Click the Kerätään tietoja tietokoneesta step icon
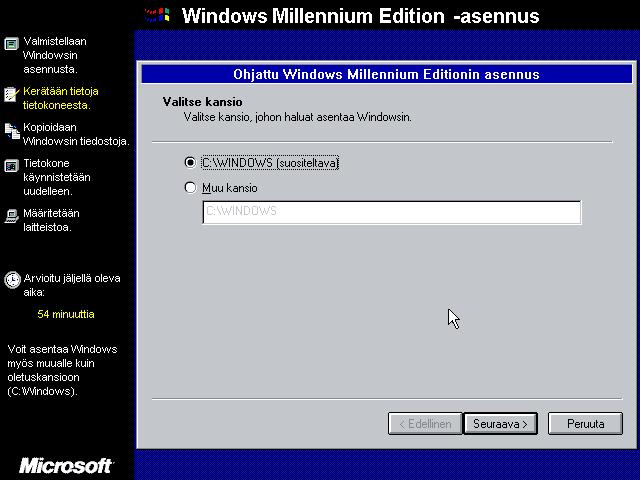Viewport: 640px width, 480px height. (11, 94)
